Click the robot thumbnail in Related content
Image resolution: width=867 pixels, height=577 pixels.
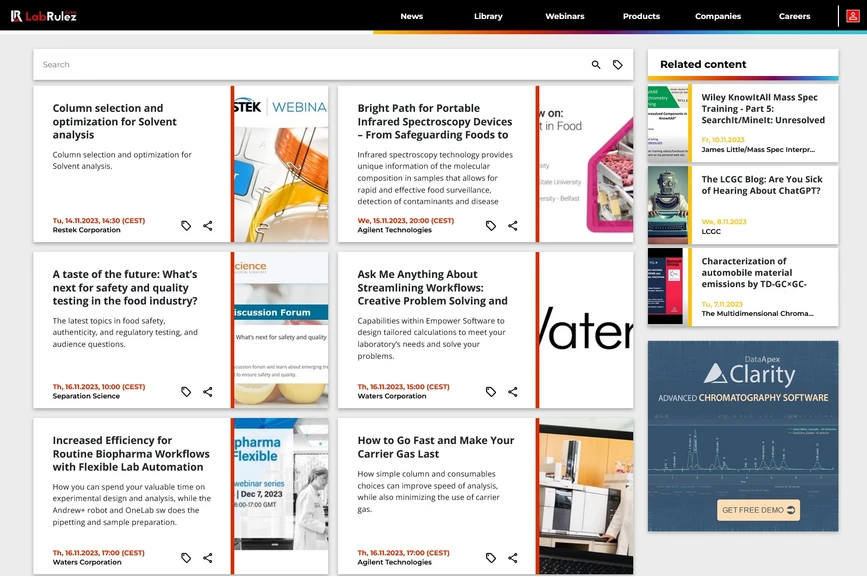pyautogui.click(x=668, y=205)
